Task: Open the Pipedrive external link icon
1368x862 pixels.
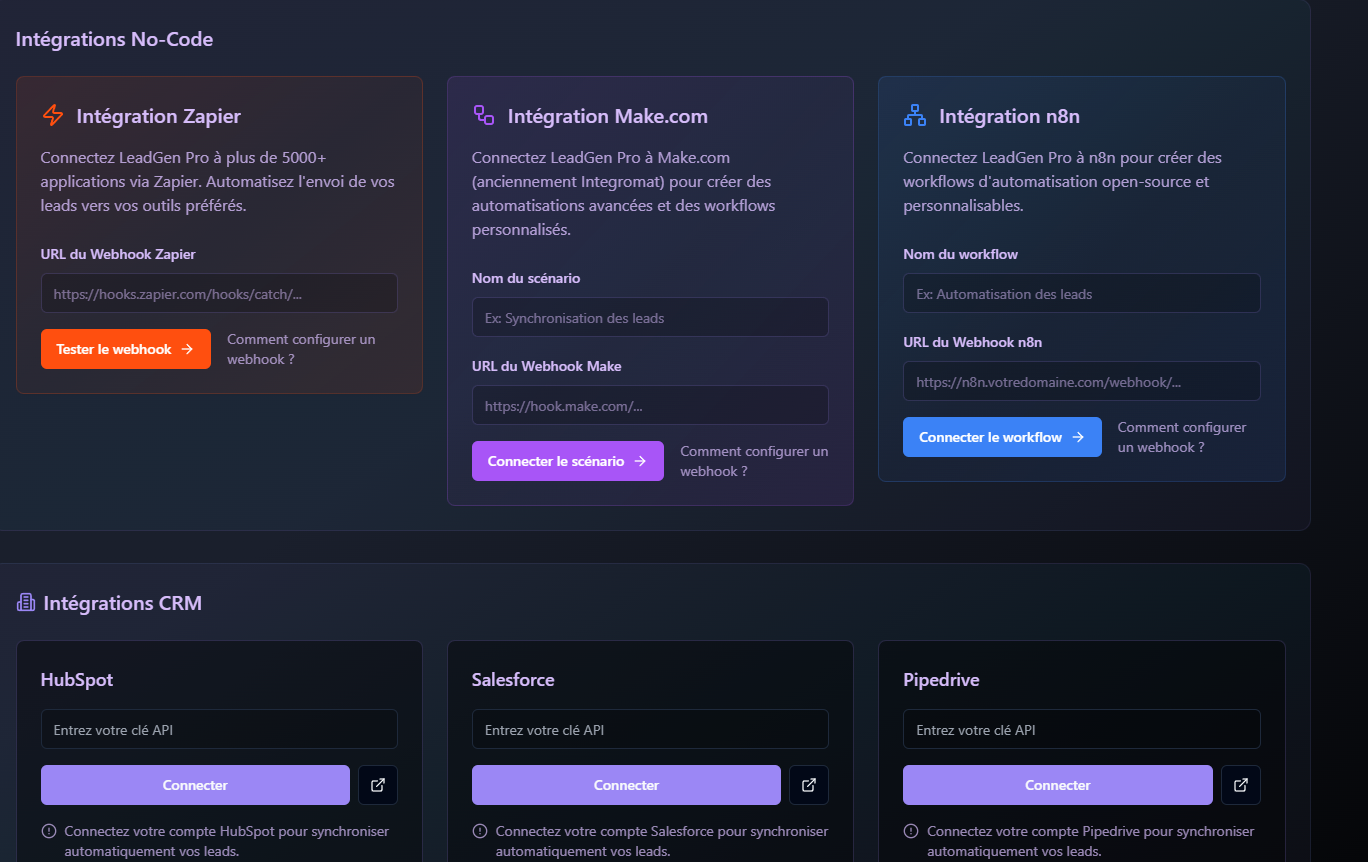Action: (x=1241, y=785)
